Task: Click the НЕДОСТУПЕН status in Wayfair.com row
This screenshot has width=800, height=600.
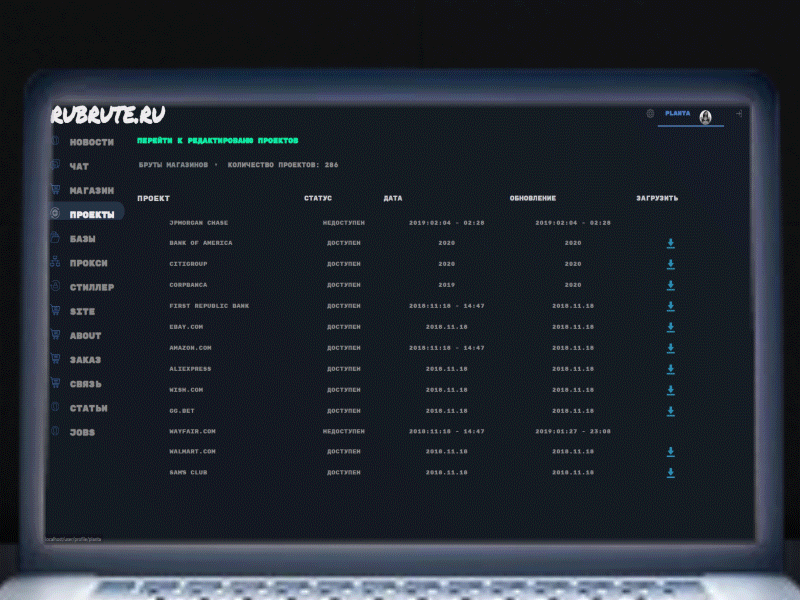Action: point(343,431)
